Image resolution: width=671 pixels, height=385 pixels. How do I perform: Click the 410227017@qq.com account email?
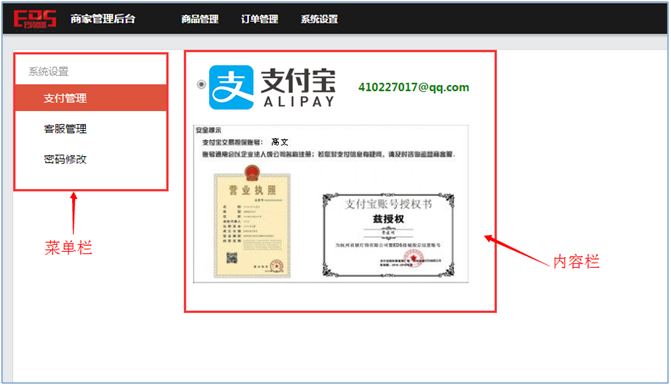pyautogui.click(x=414, y=87)
